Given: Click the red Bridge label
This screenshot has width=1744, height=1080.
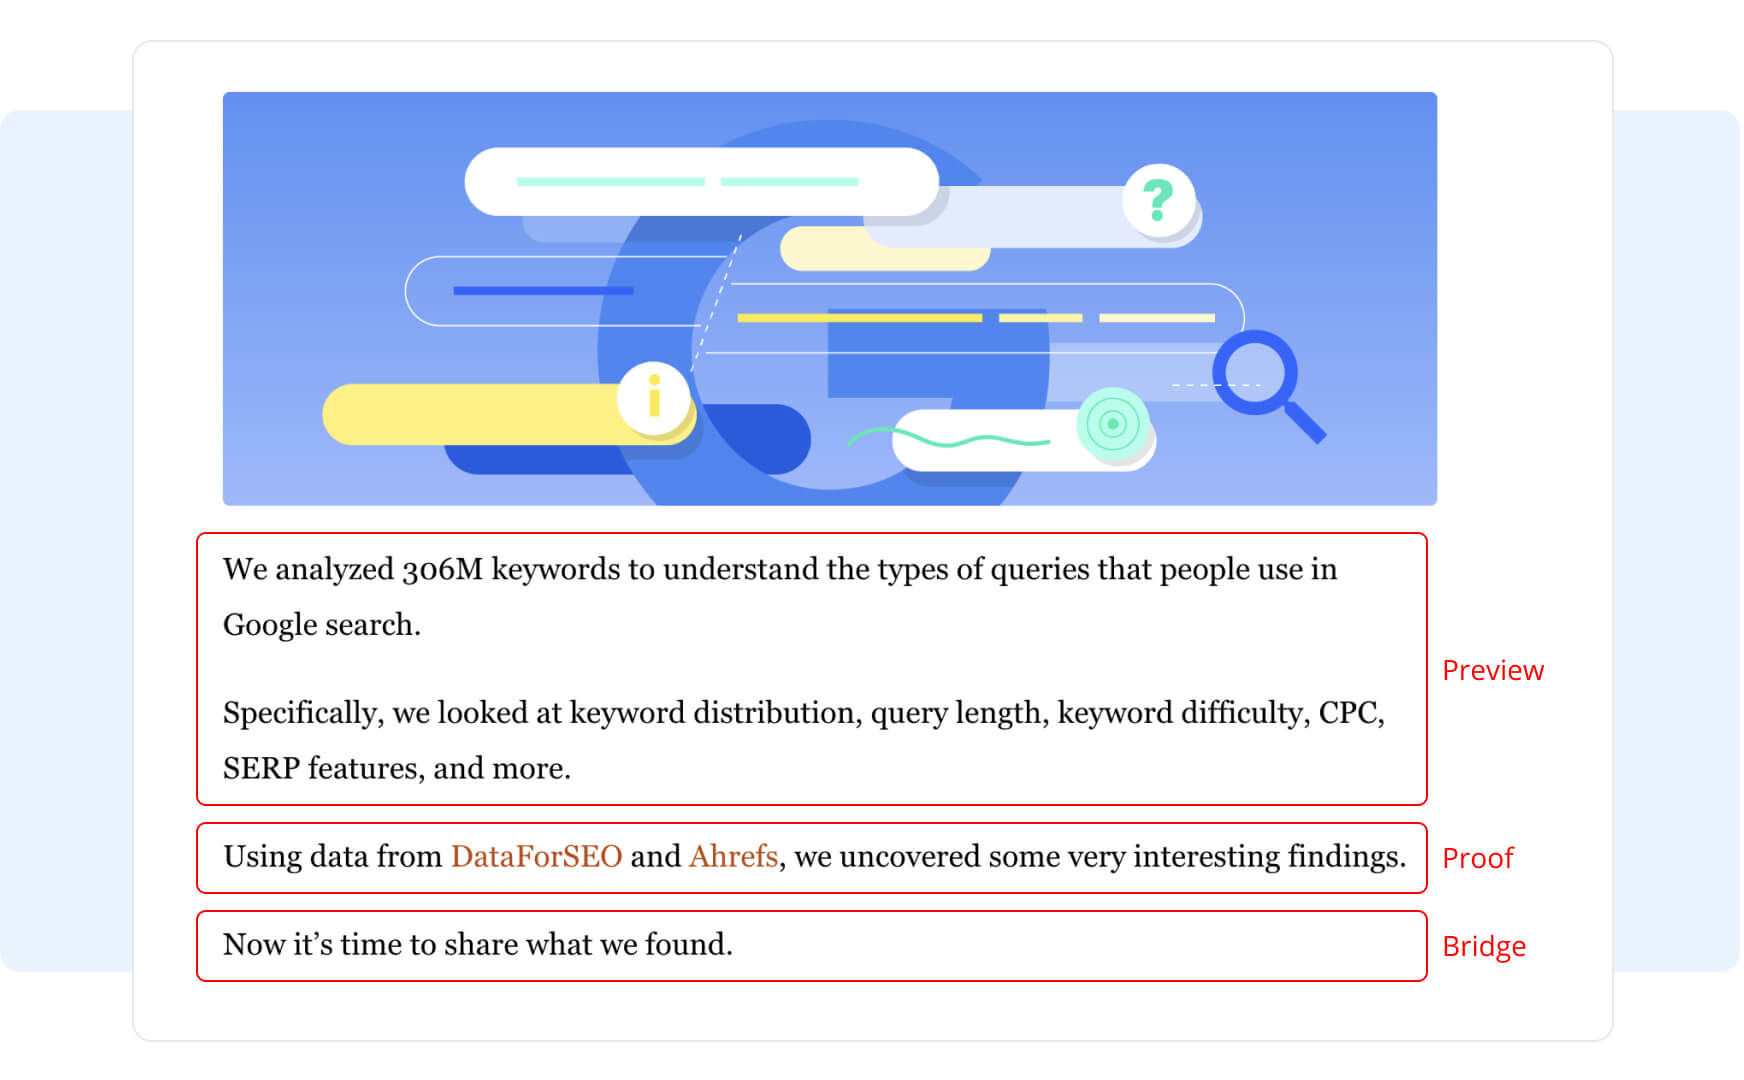Looking at the screenshot, I should (x=1483, y=946).
